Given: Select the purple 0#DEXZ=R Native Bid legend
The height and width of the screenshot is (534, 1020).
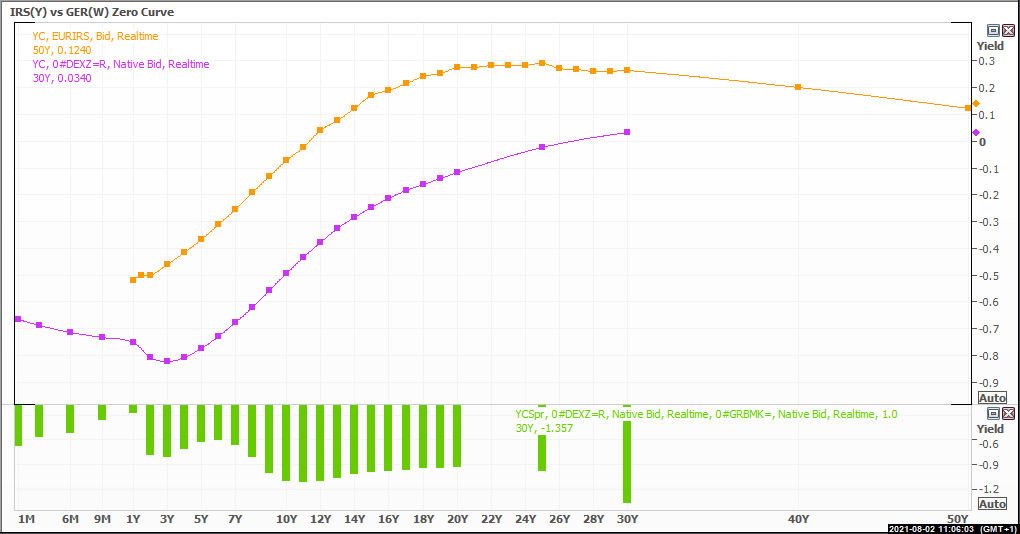Looking at the screenshot, I should coord(120,64).
